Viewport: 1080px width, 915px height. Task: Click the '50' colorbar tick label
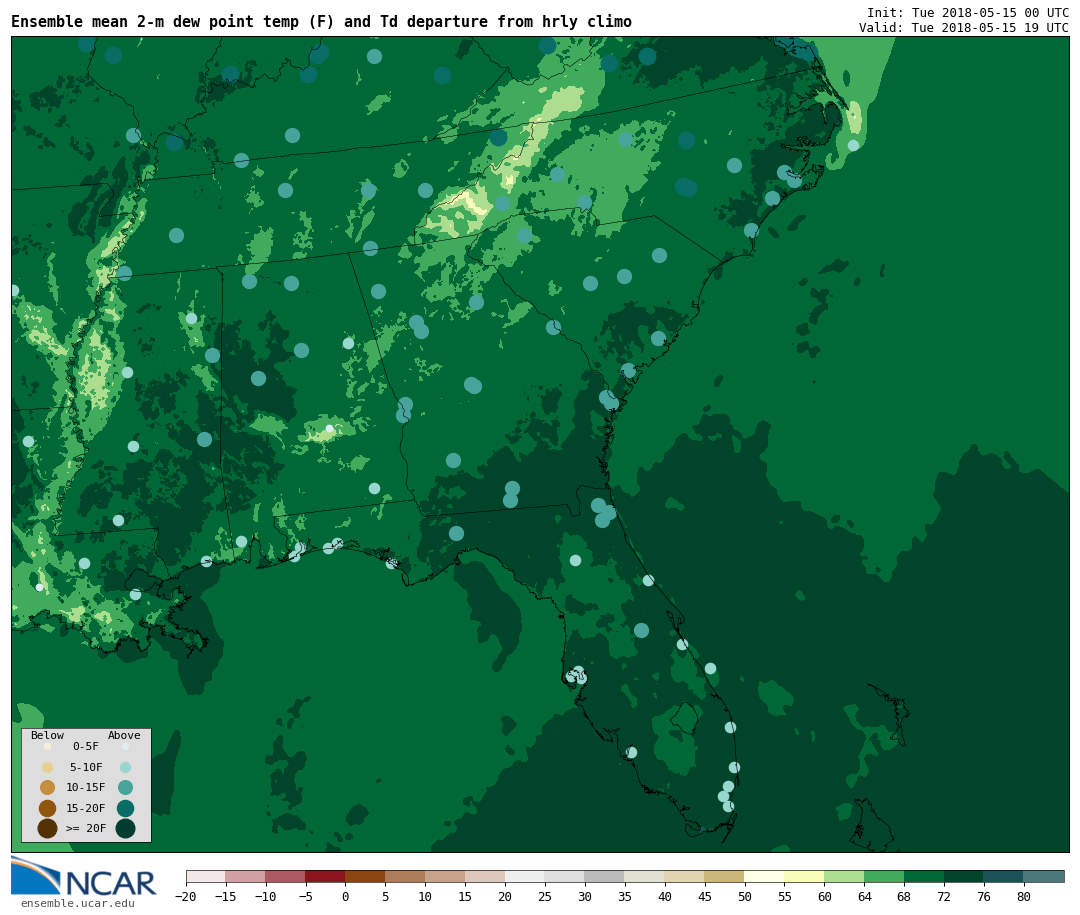tap(745, 896)
